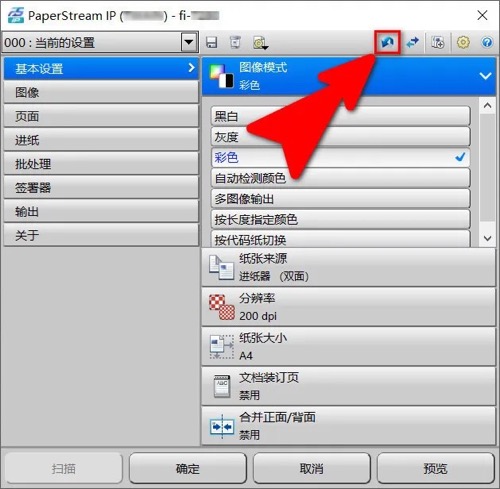Click the 扫描 button
The width and height of the screenshot is (500, 489).
click(x=64, y=468)
